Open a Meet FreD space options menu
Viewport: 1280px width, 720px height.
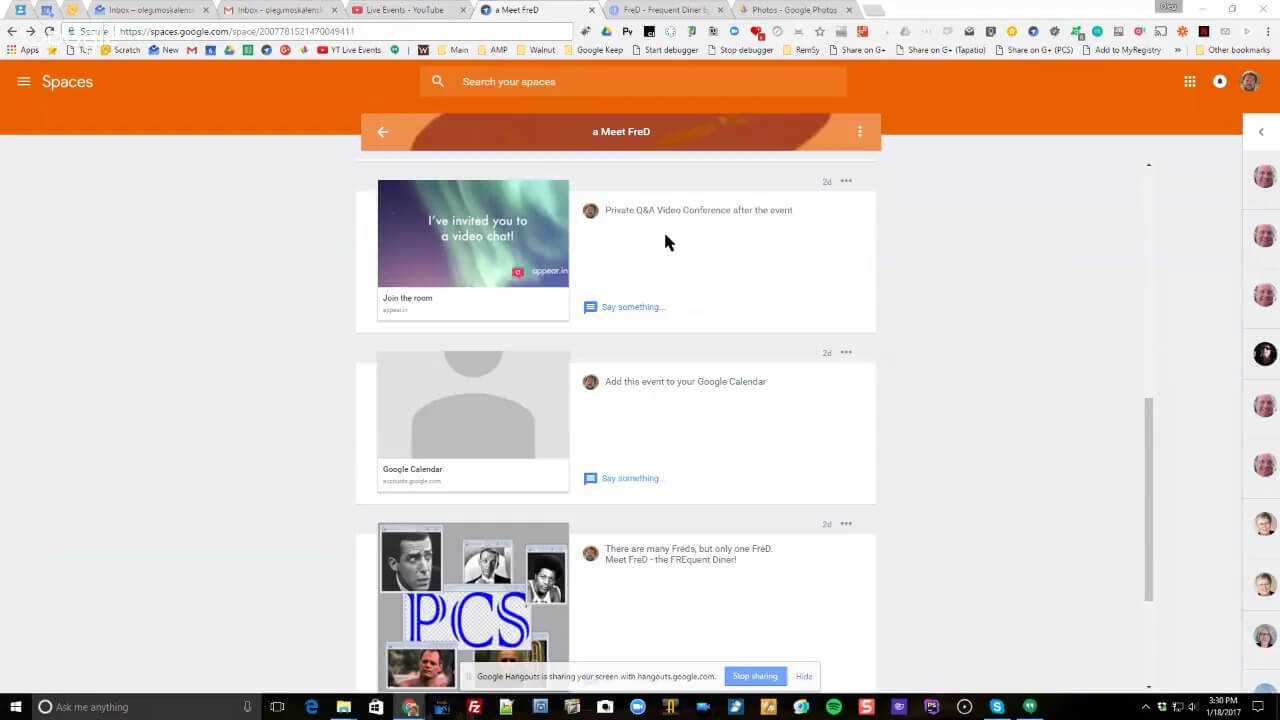860,132
